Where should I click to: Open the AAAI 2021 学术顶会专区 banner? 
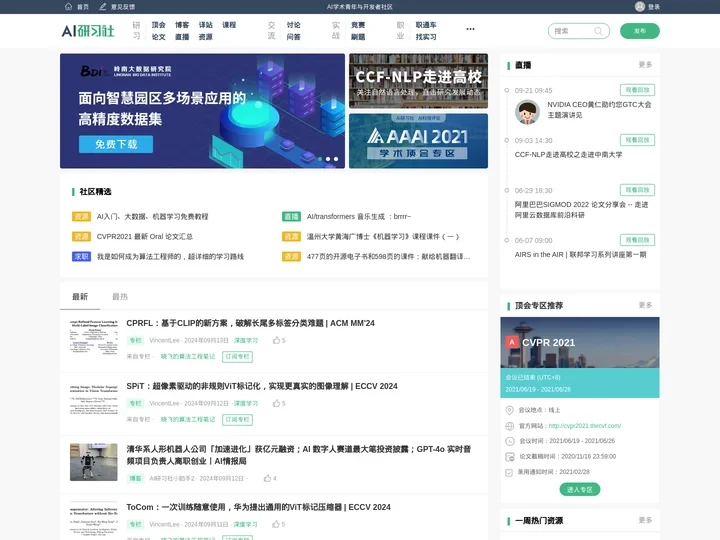(x=418, y=141)
